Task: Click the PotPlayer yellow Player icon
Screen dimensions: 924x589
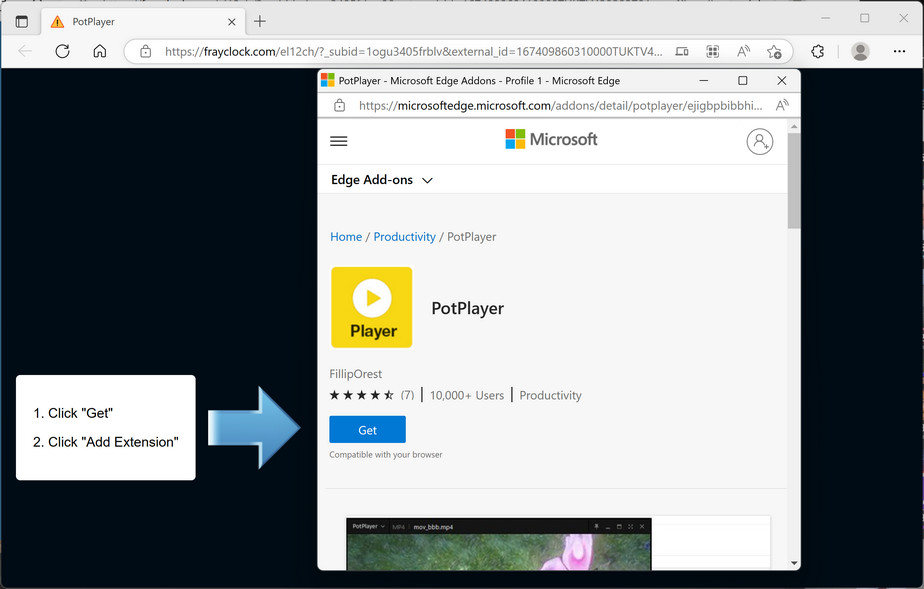Action: pos(372,307)
